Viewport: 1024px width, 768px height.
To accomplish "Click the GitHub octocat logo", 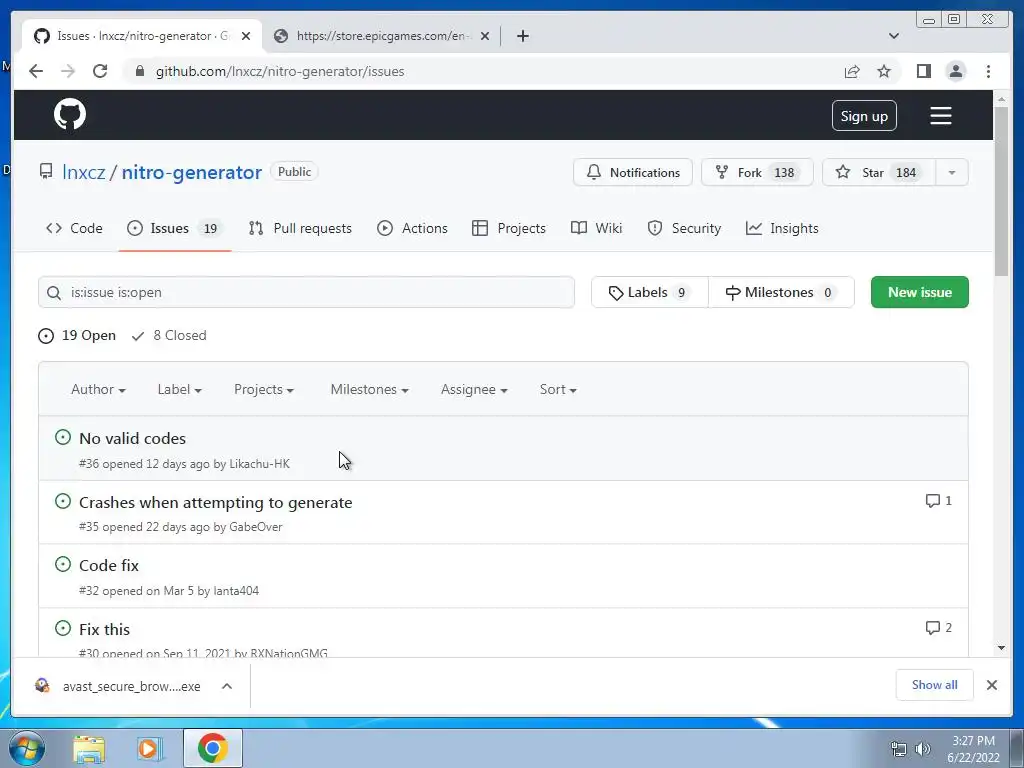I will (70, 114).
